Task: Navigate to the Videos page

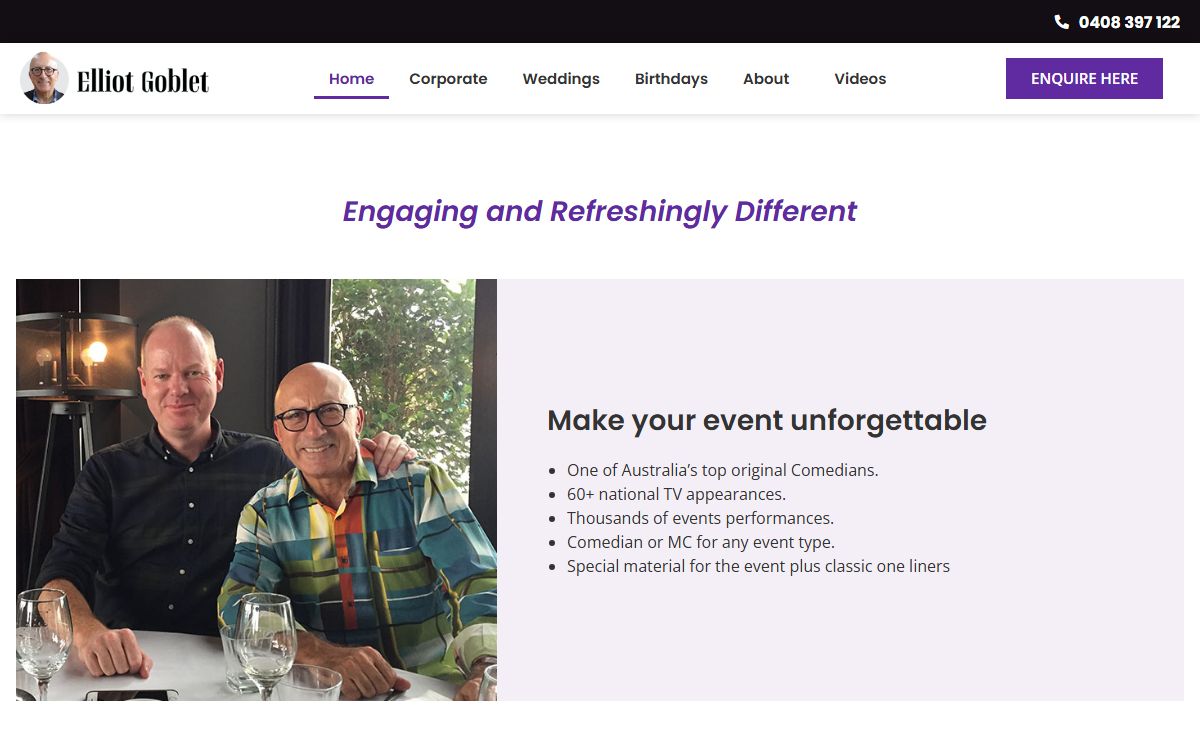Action: pos(860,79)
